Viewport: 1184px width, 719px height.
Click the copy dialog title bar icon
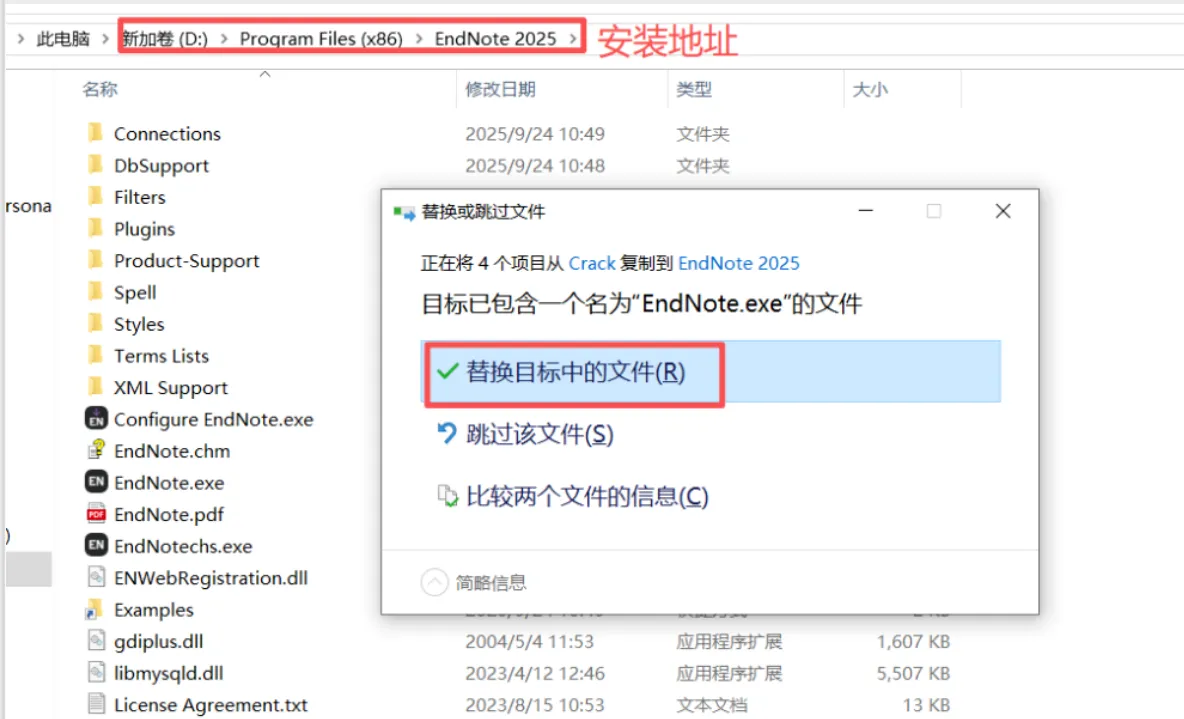click(x=404, y=212)
